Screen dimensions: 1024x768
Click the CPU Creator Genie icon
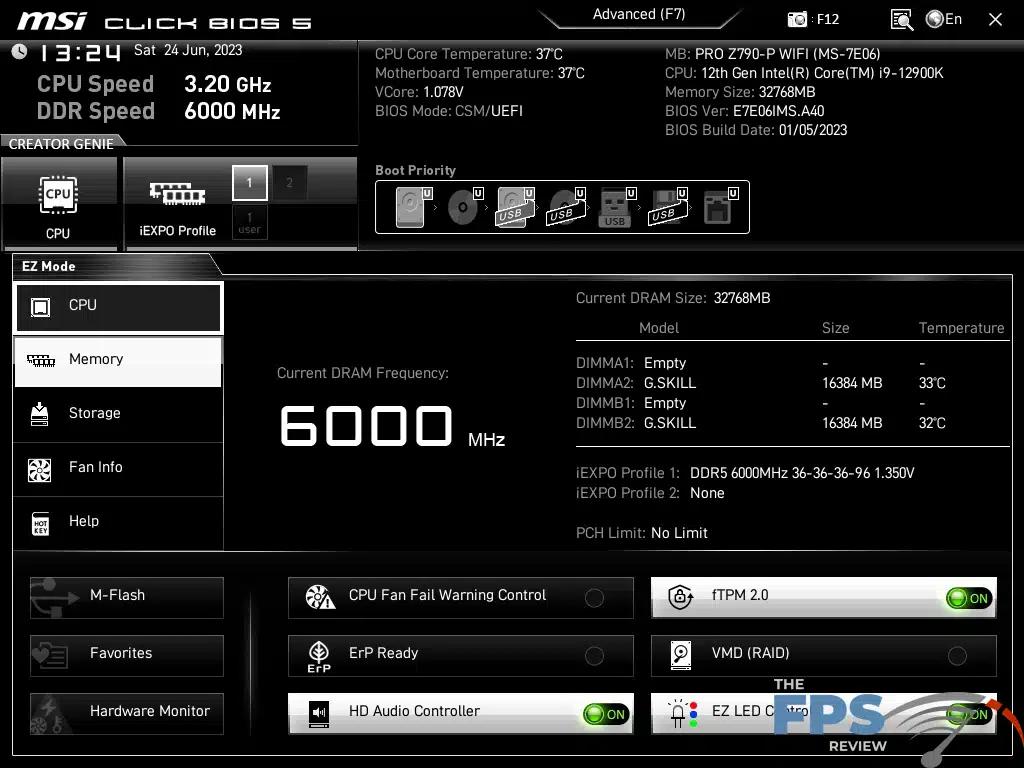[x=58, y=195]
